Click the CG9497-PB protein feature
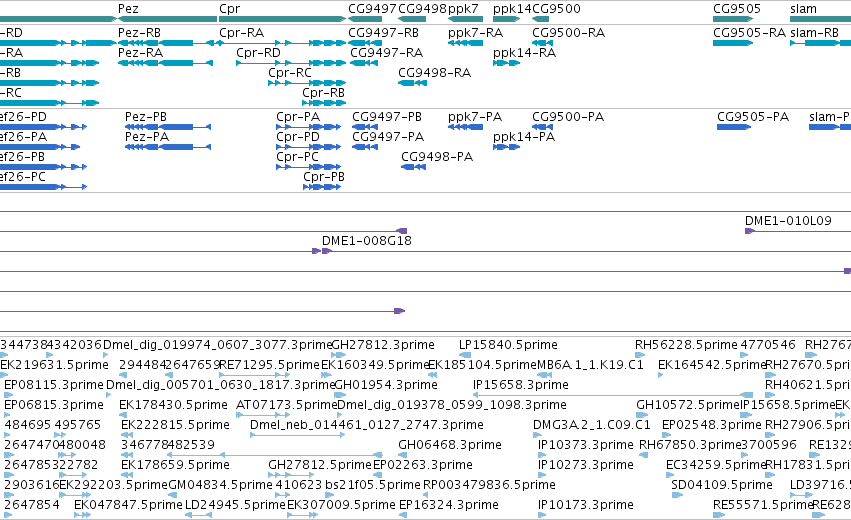Screen dimensions: 851x520 [x=365, y=127]
